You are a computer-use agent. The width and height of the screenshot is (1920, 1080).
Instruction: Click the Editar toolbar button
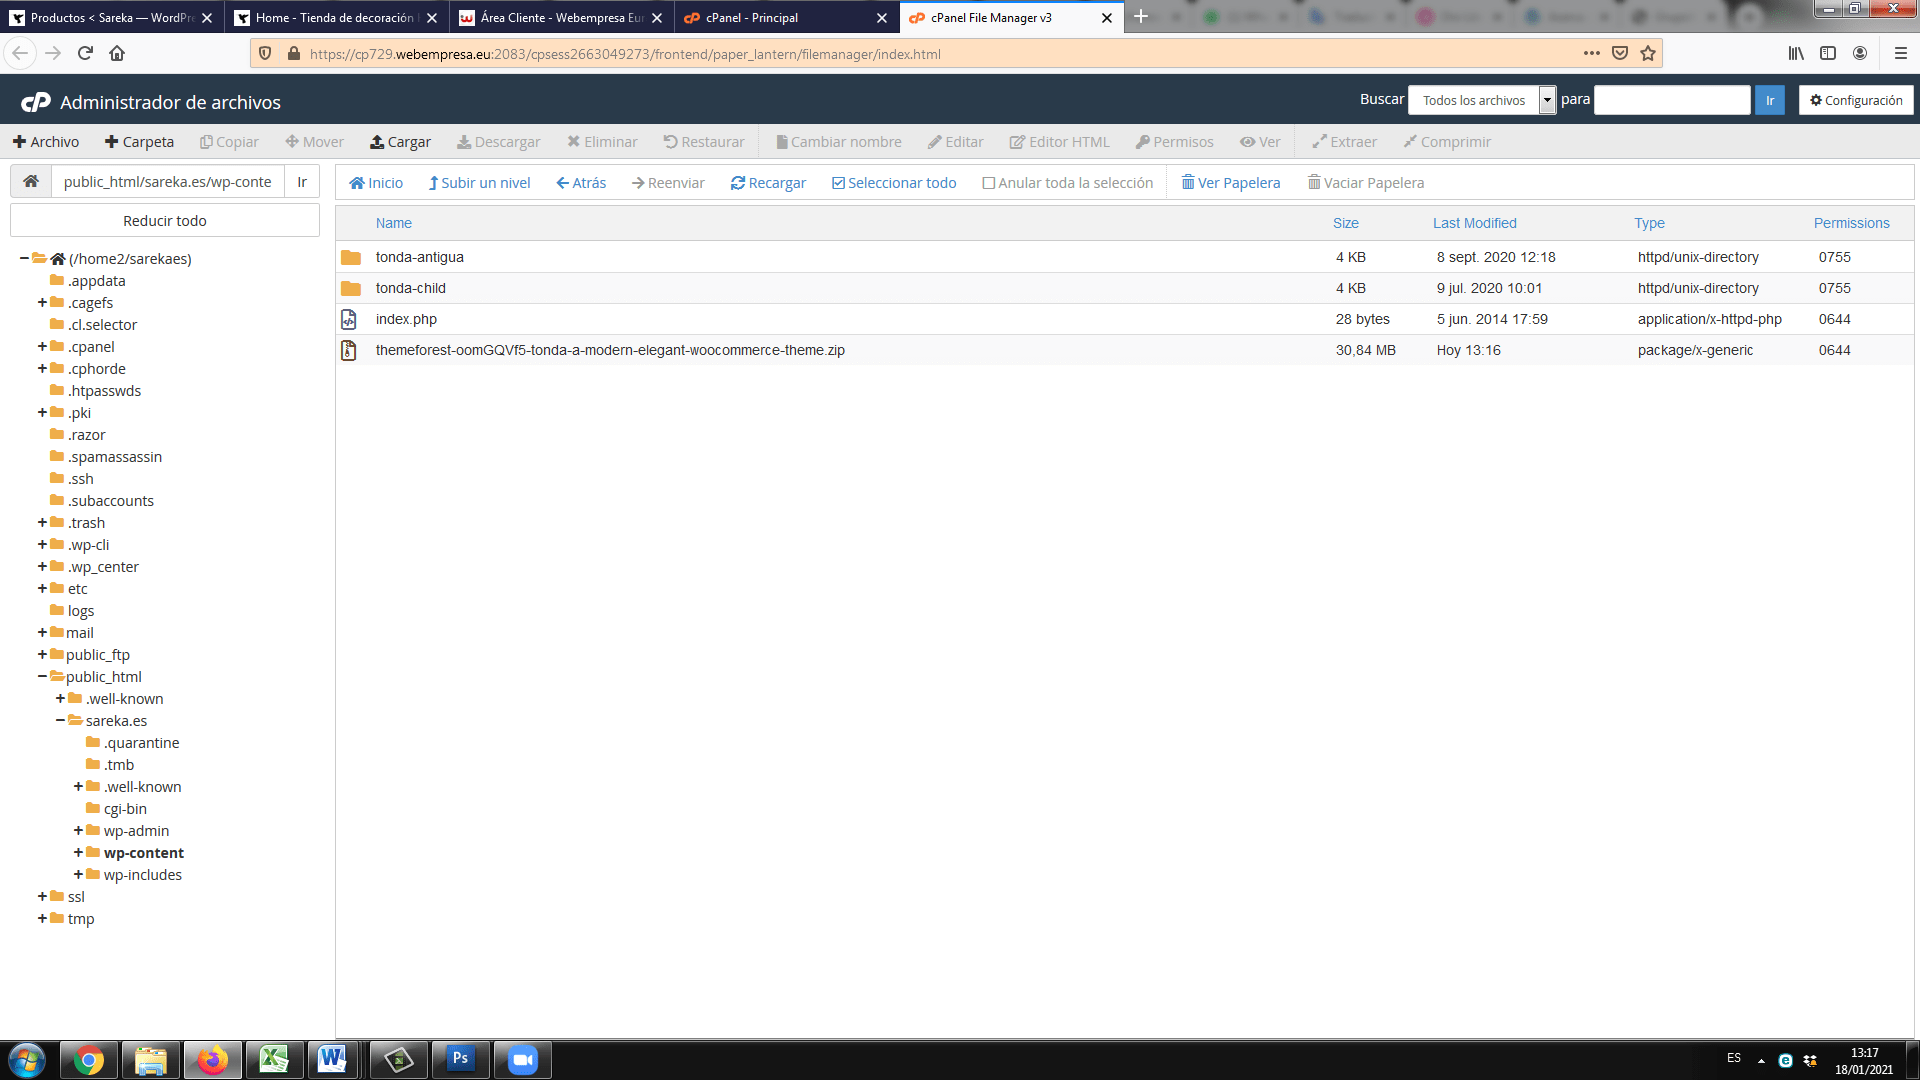point(956,142)
